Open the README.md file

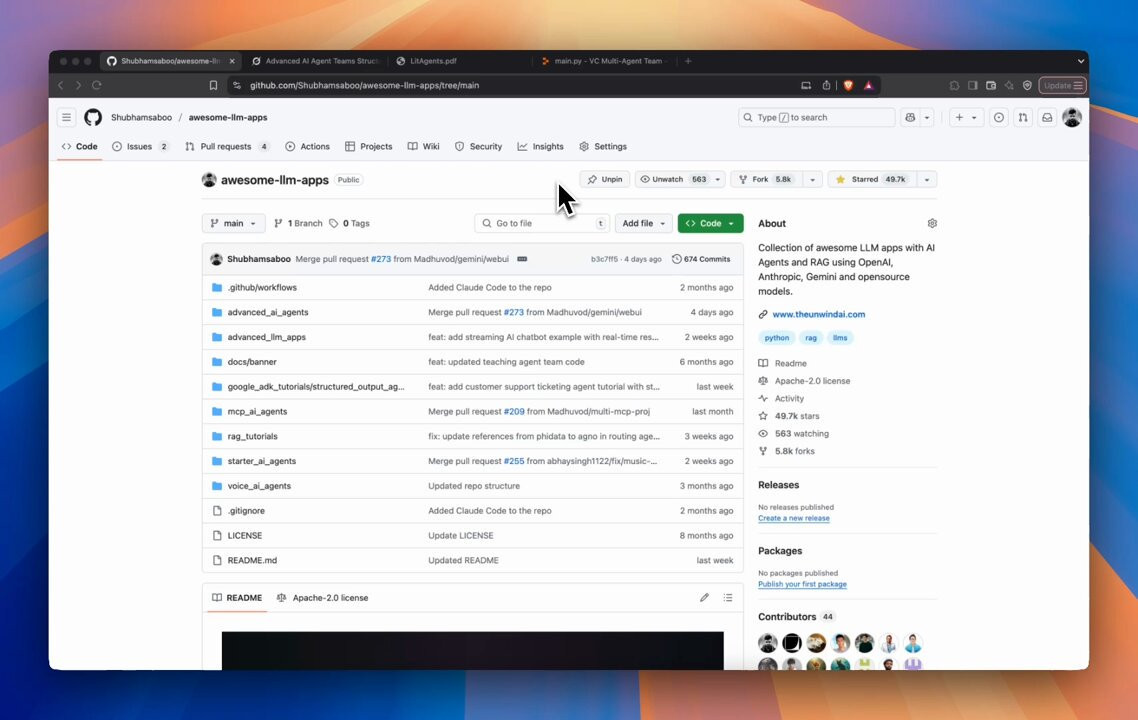(252, 560)
